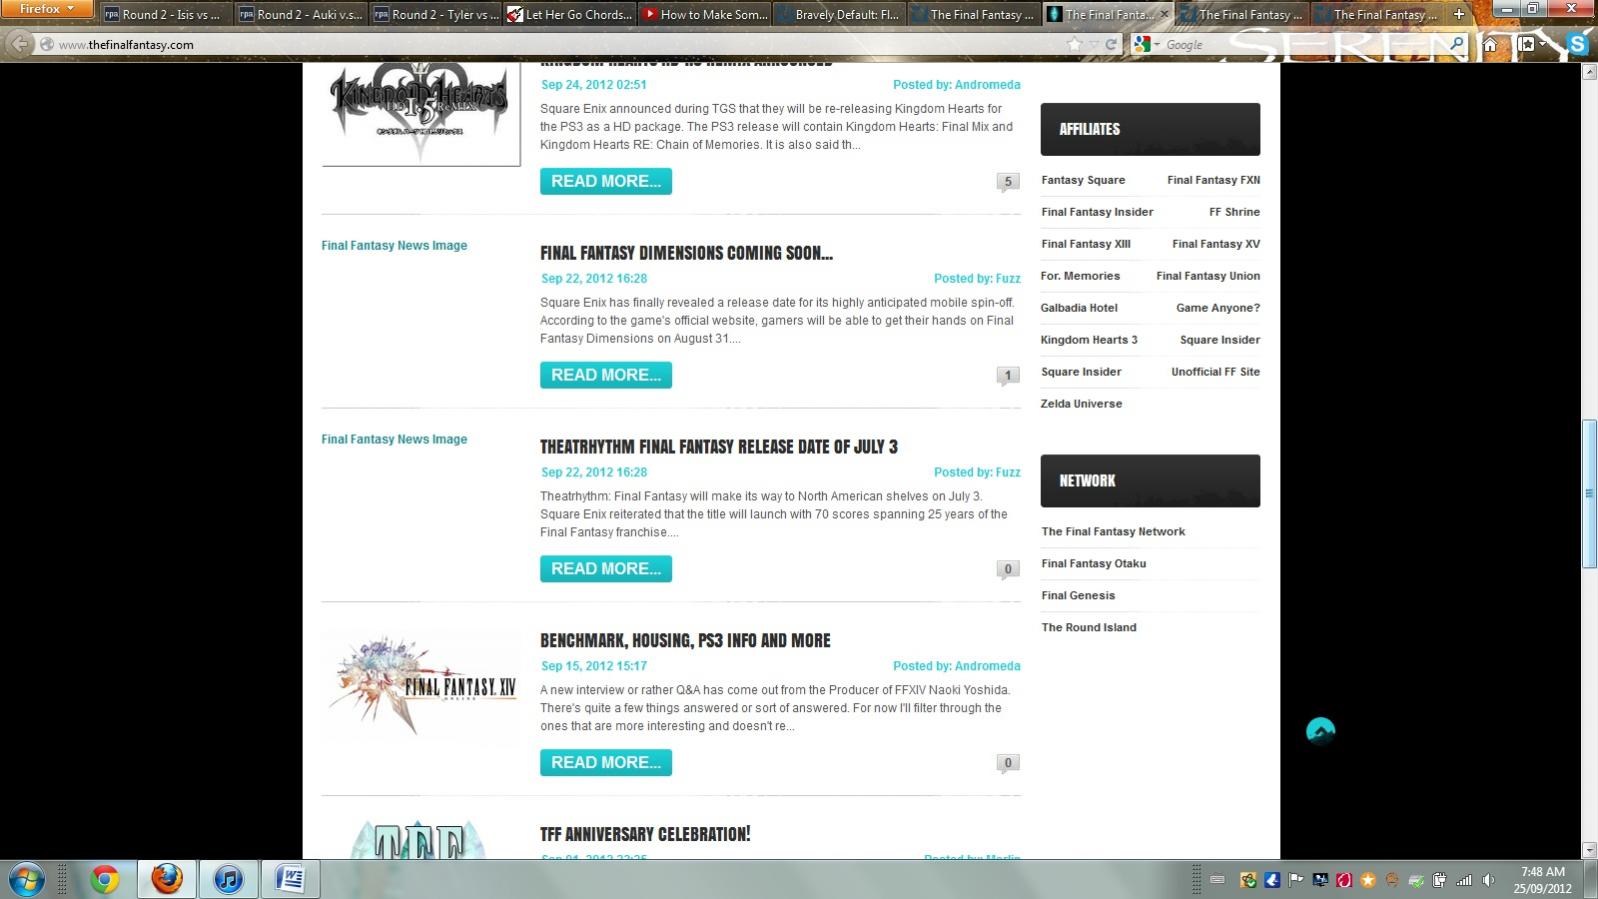Viewport: 1598px width, 899px height.
Task: Open the Final Fantasy Otaku network link
Action: click(1093, 564)
